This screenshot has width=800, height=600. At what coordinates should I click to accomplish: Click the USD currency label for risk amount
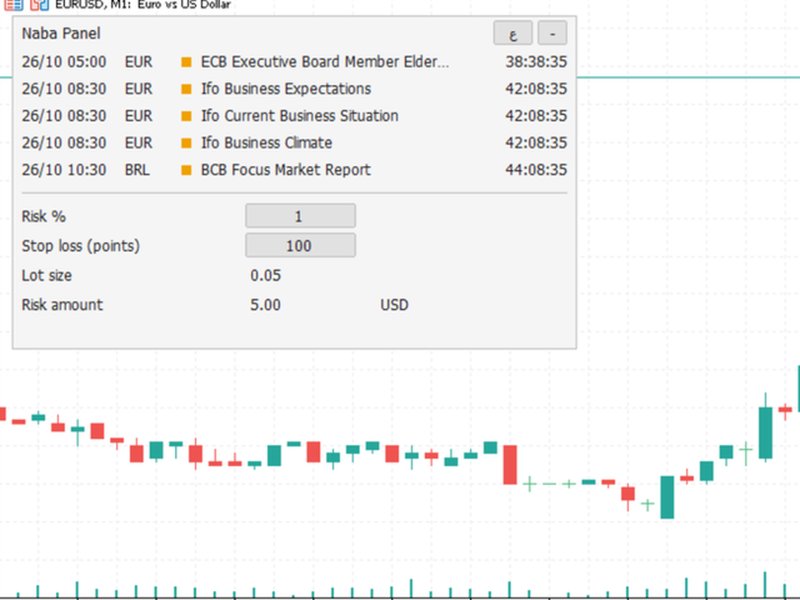(x=394, y=305)
